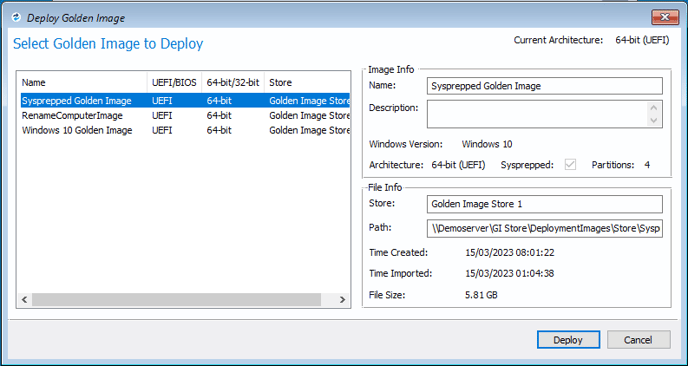The width and height of the screenshot is (688, 366).
Task: Close the Deploy Golden Image dialog
Action: point(665,18)
